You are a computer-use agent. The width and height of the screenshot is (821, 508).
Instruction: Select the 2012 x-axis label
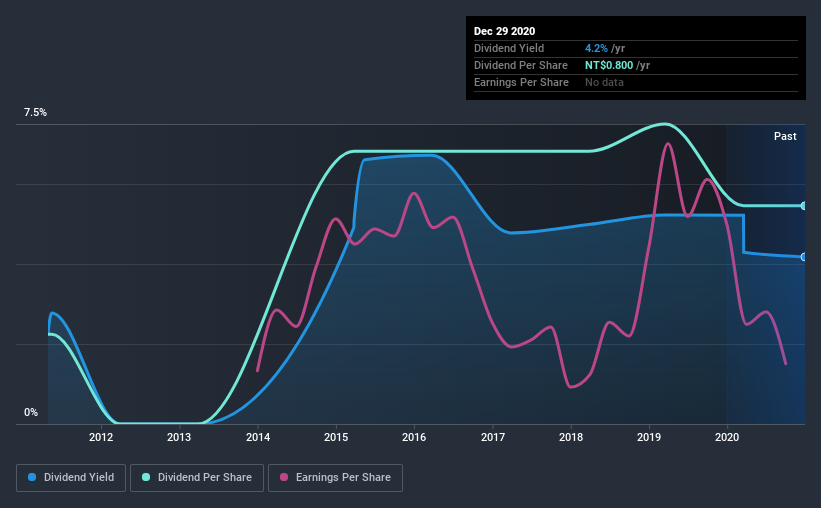tap(101, 437)
